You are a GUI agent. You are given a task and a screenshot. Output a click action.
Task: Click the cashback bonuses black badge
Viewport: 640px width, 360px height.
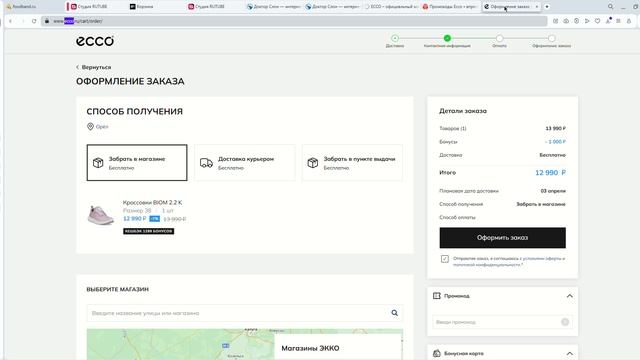pos(149,231)
